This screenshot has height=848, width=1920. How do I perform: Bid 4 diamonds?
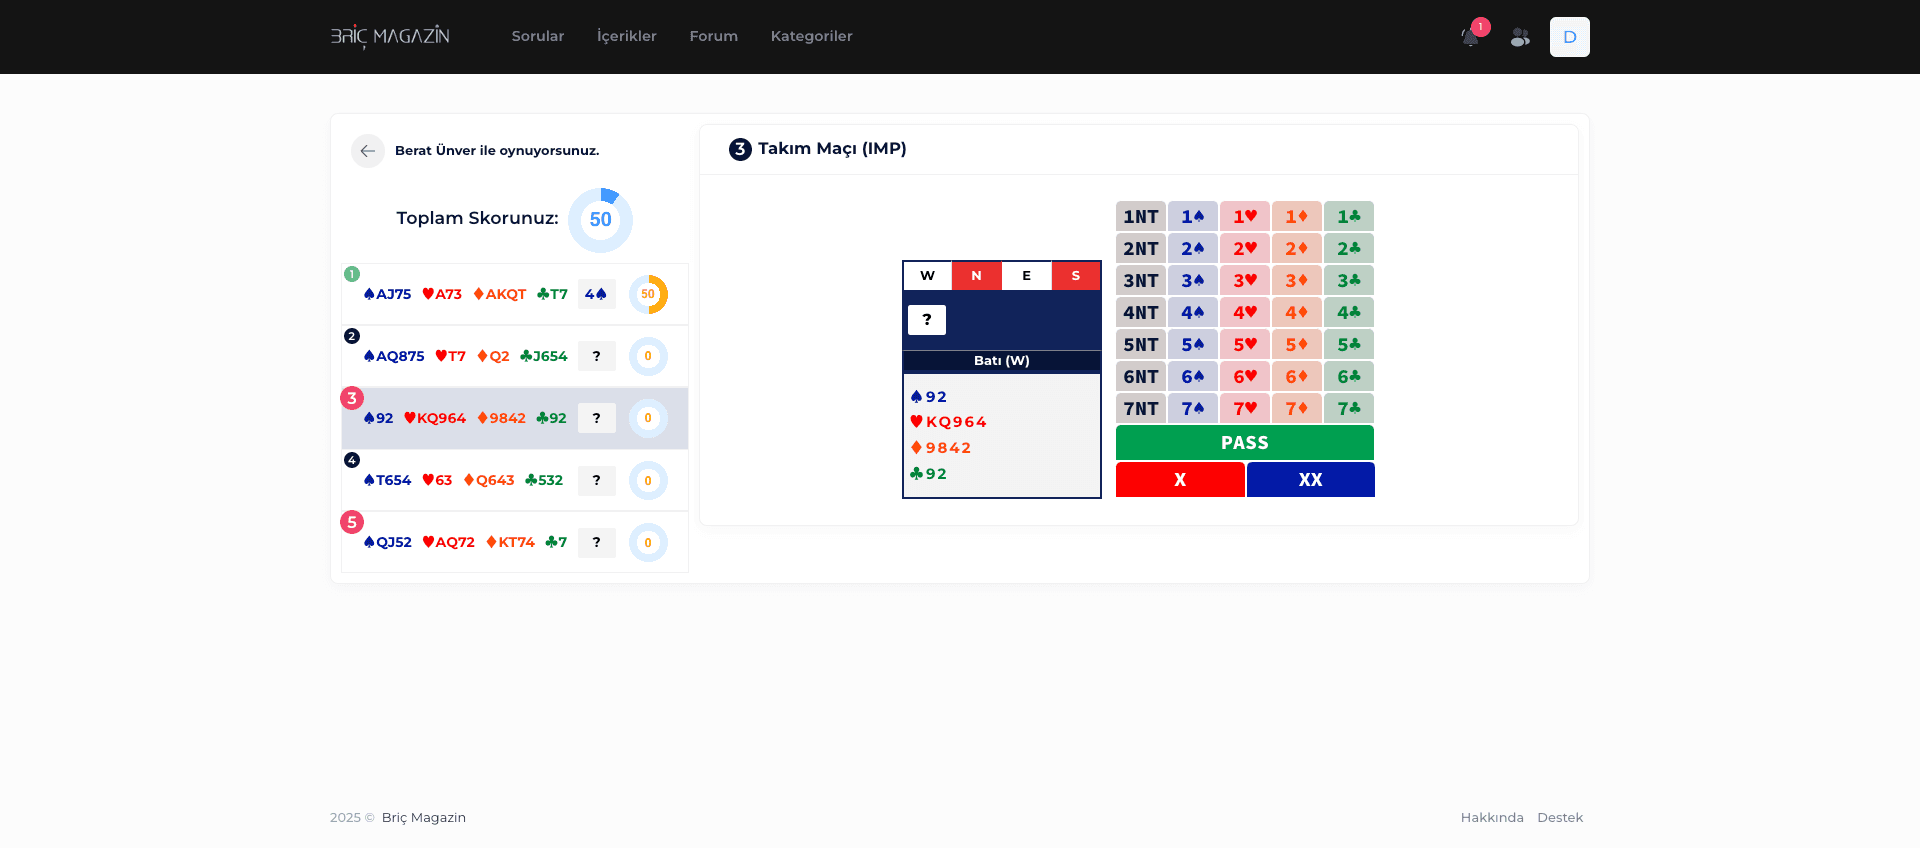click(1297, 312)
